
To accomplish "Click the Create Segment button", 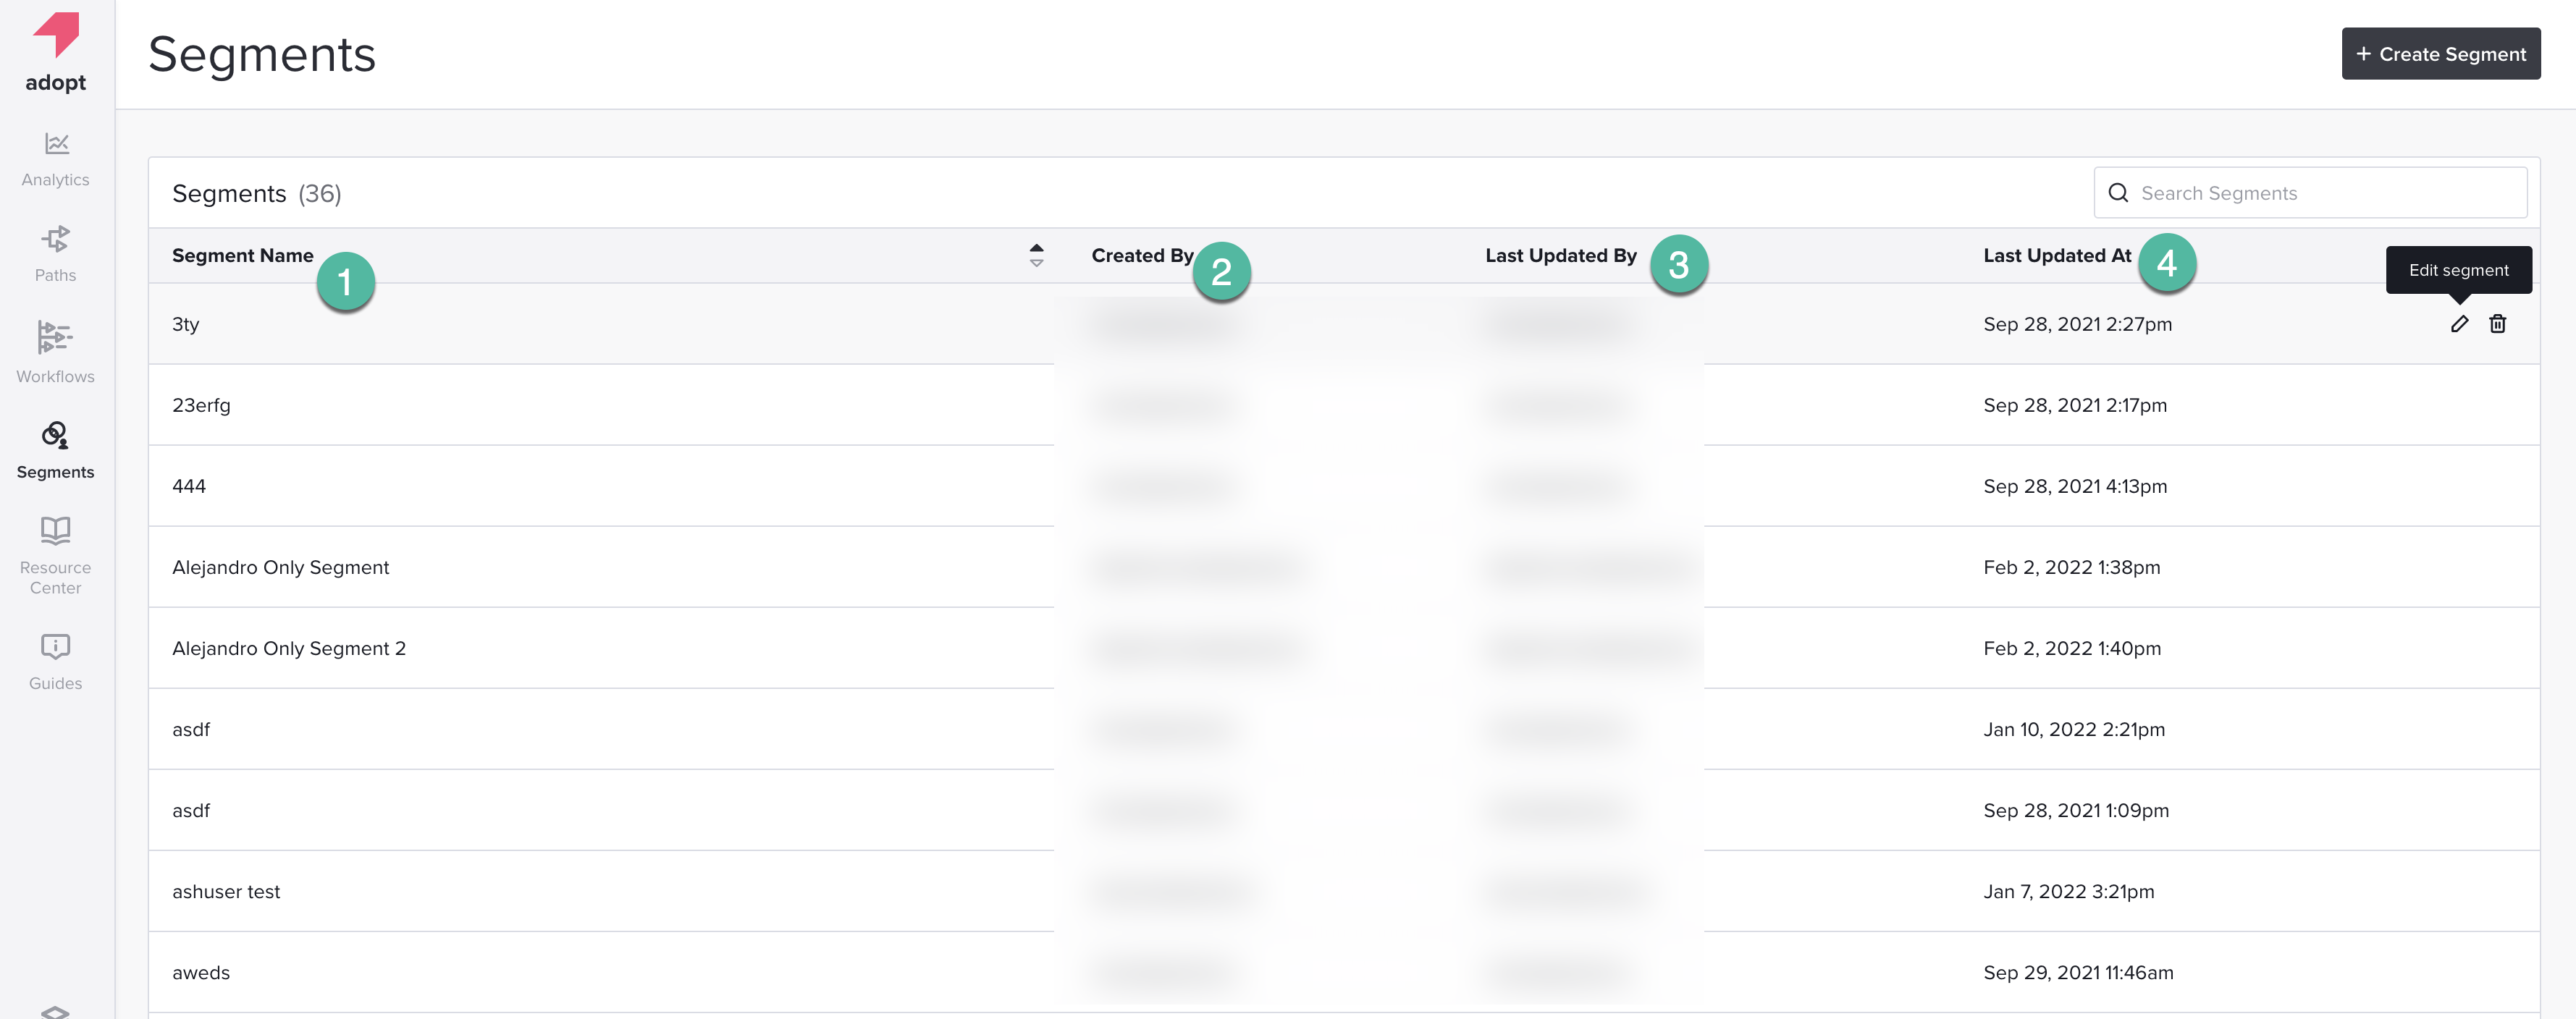I will pos(2440,53).
